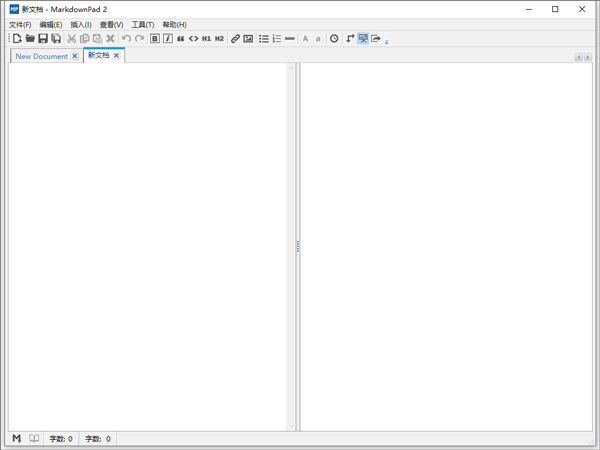The image size is (600, 450).
Task: Open the 工具(T) menu
Action: coord(143,25)
